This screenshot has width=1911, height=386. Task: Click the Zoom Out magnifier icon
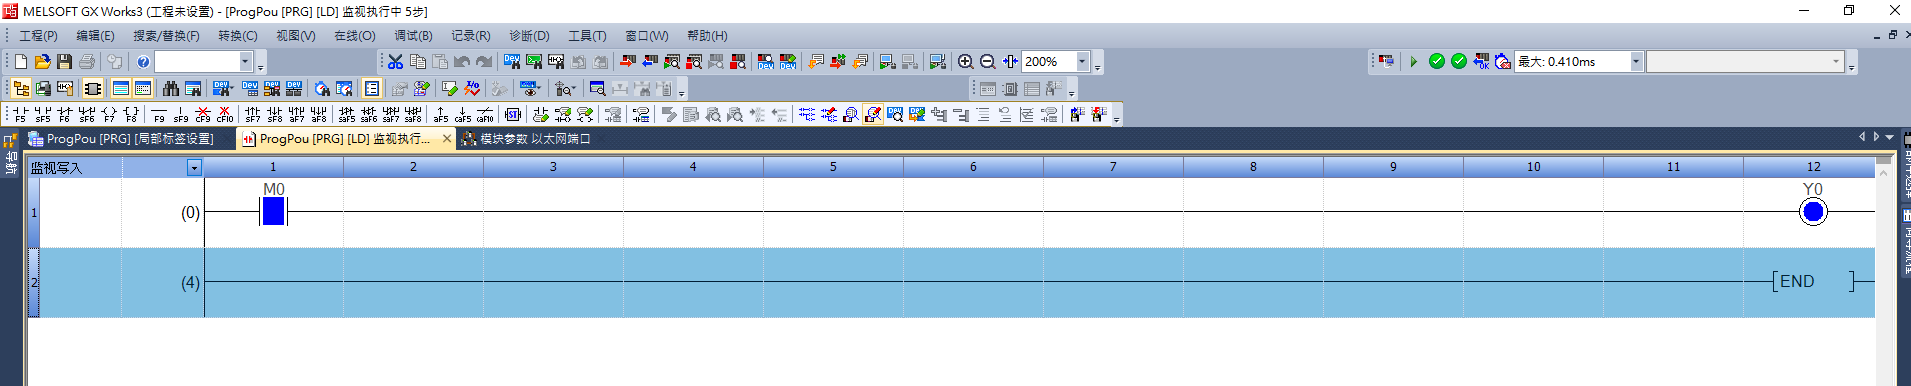tap(987, 61)
